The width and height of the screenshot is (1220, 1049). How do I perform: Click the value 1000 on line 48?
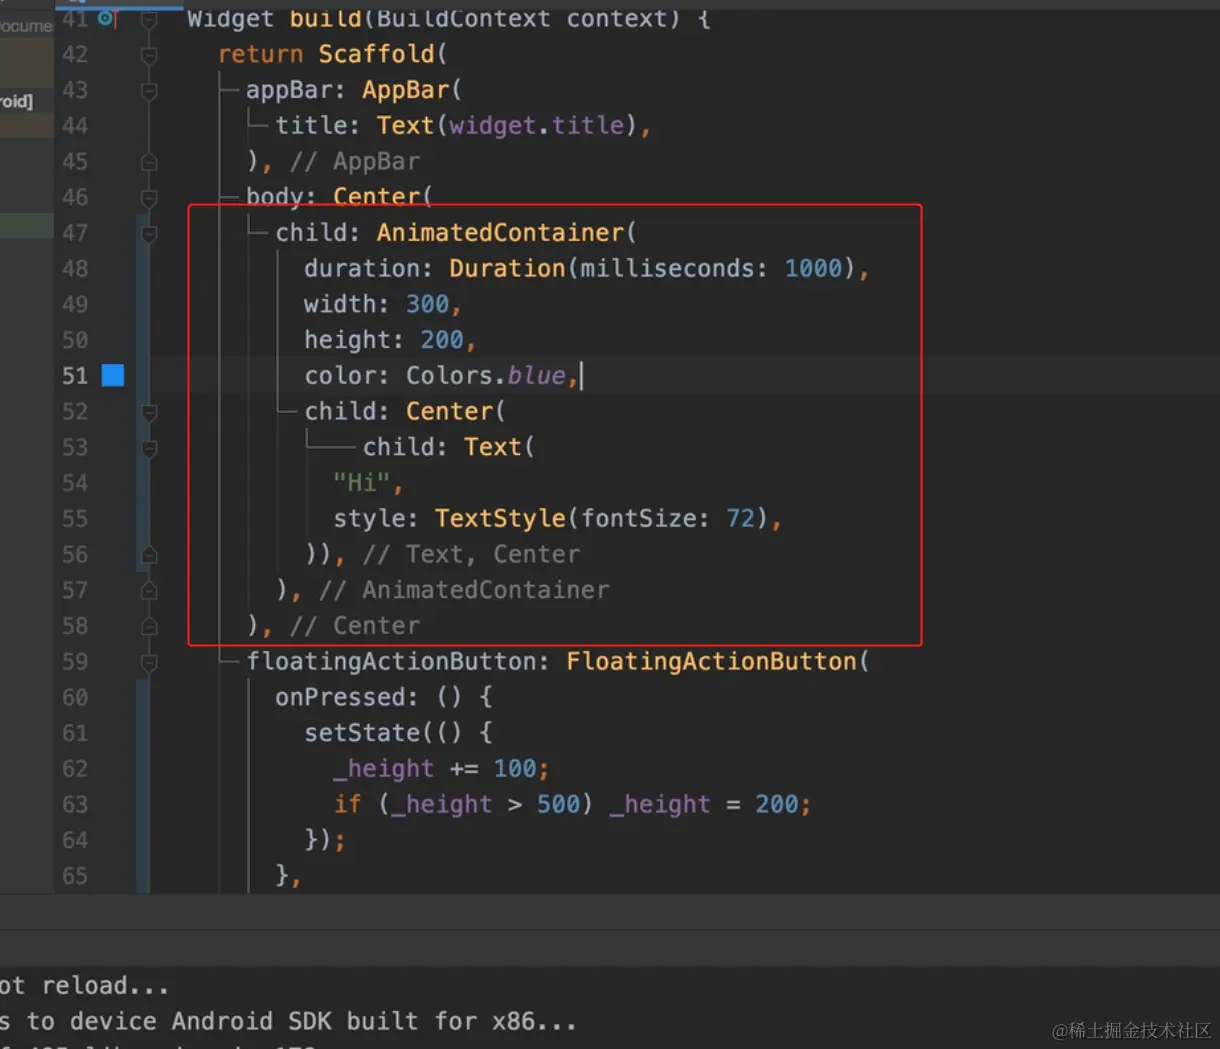point(813,268)
